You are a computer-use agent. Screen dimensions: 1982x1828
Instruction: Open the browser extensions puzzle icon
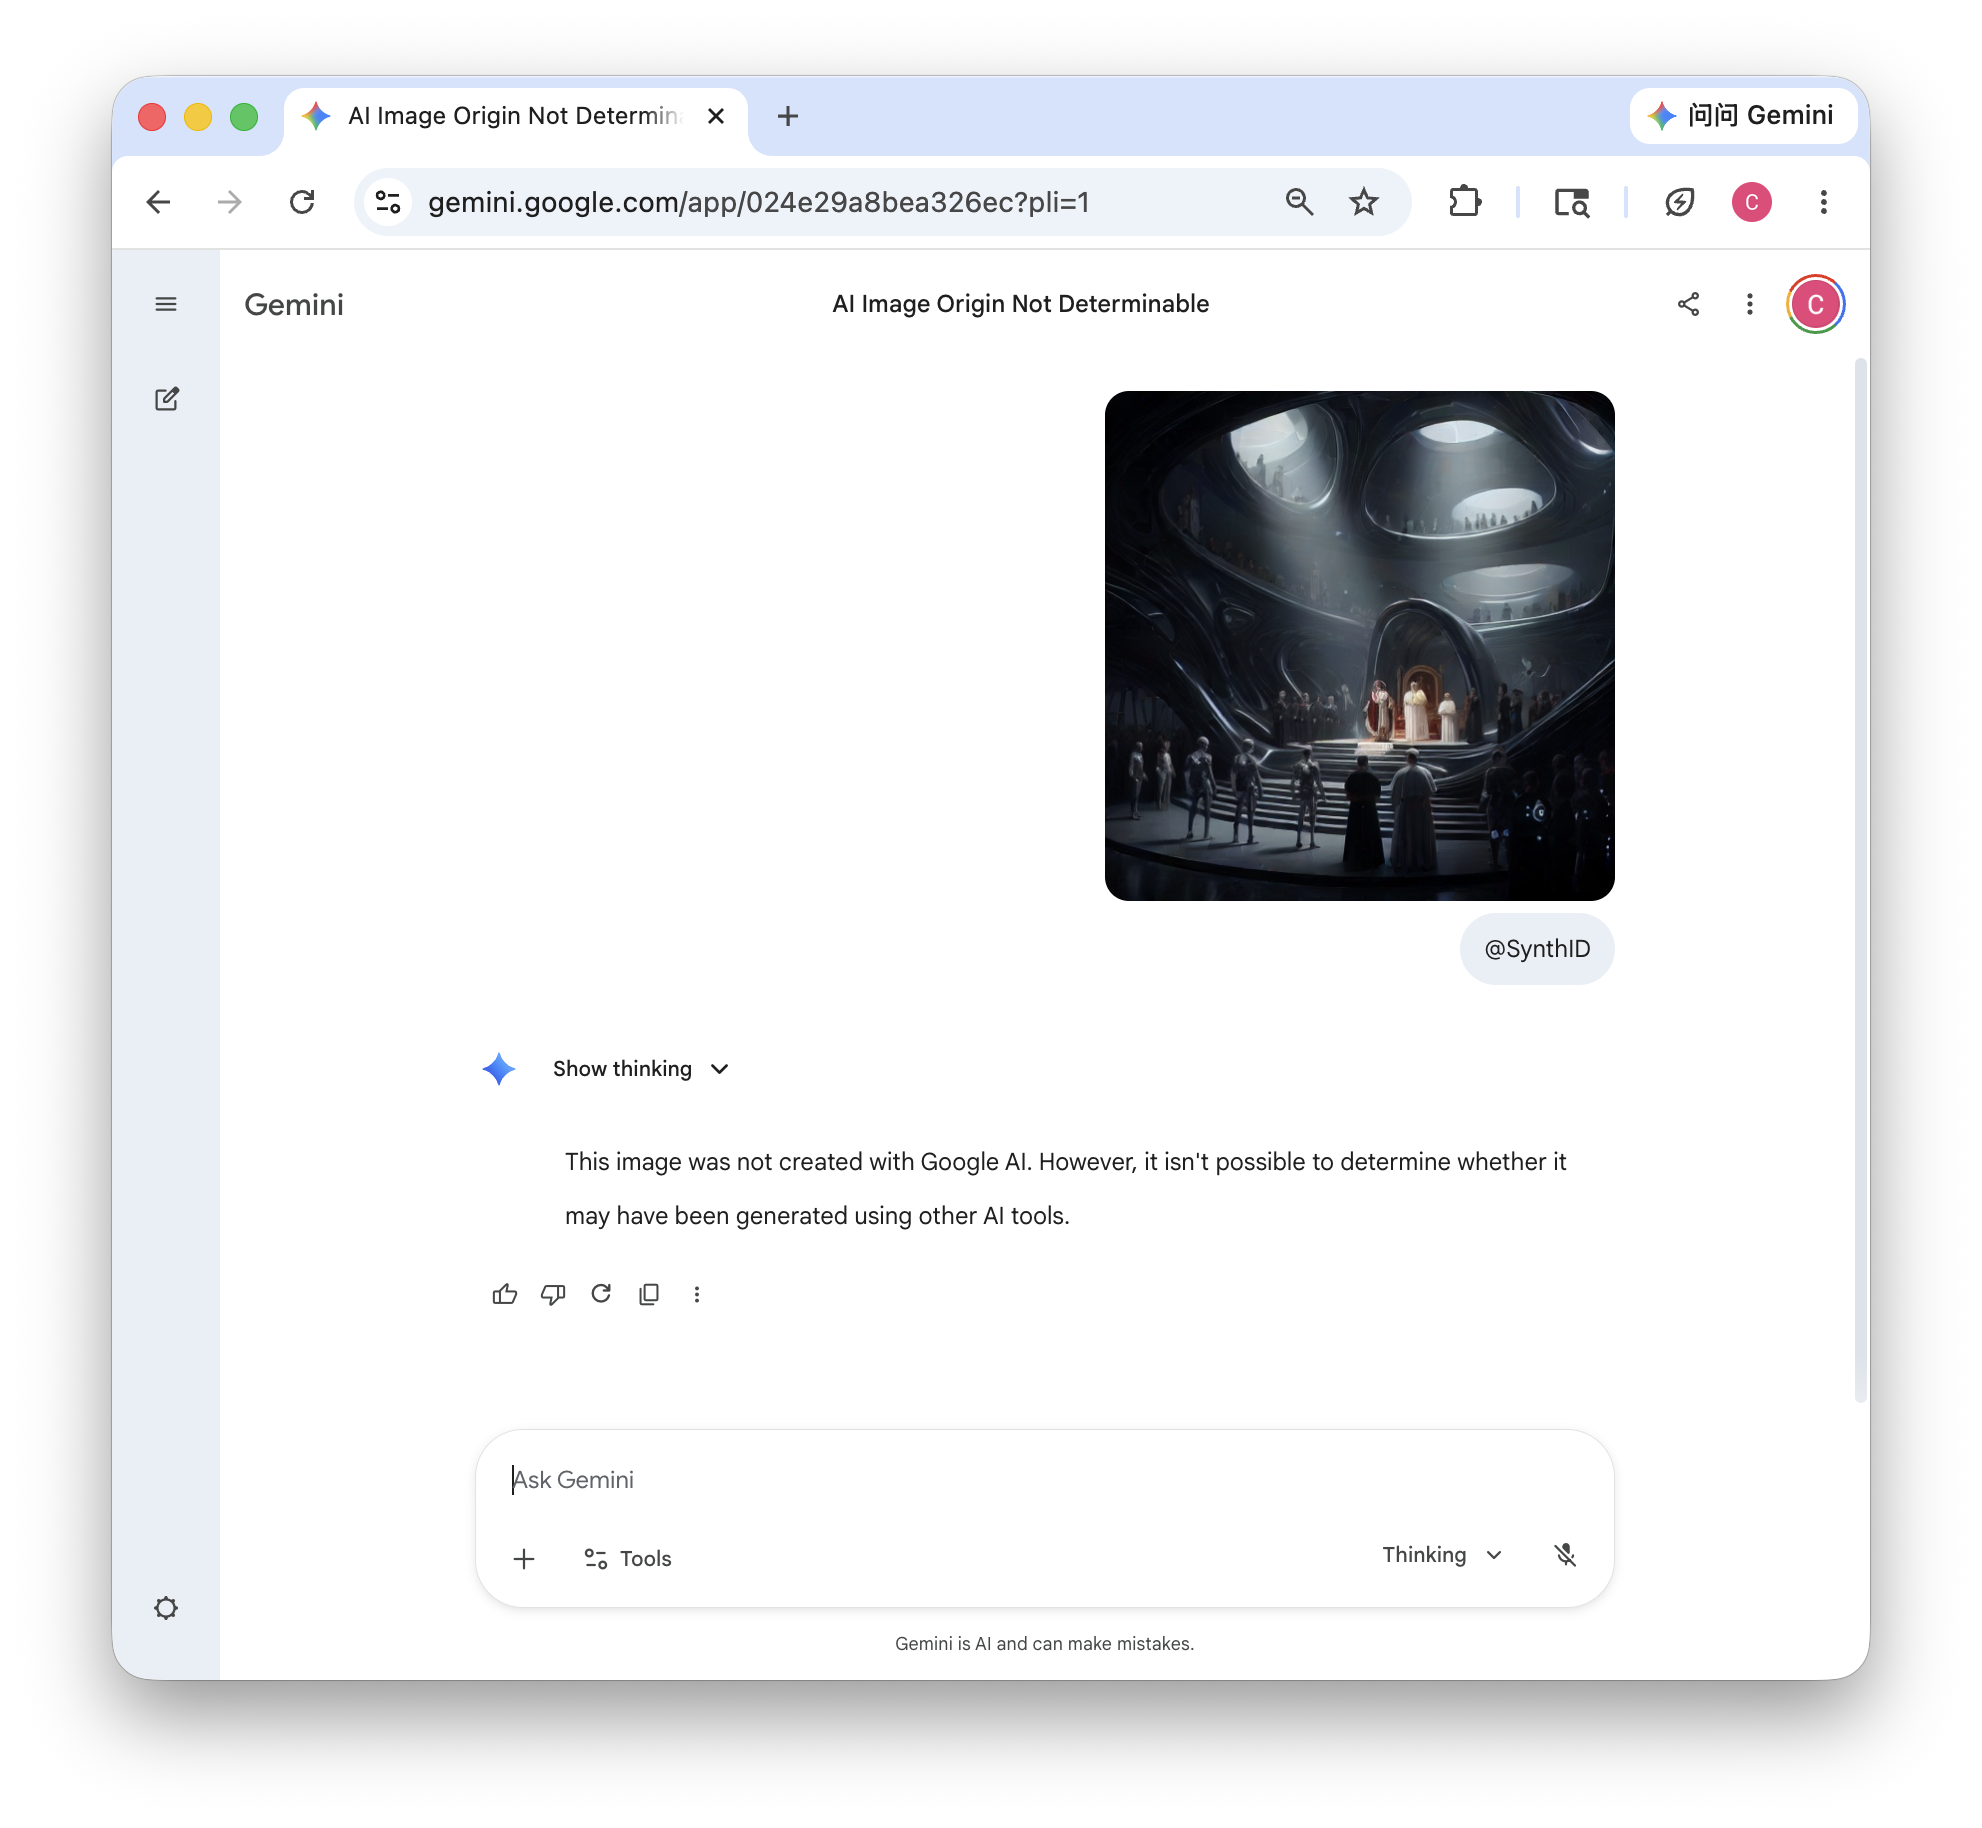click(x=1465, y=202)
